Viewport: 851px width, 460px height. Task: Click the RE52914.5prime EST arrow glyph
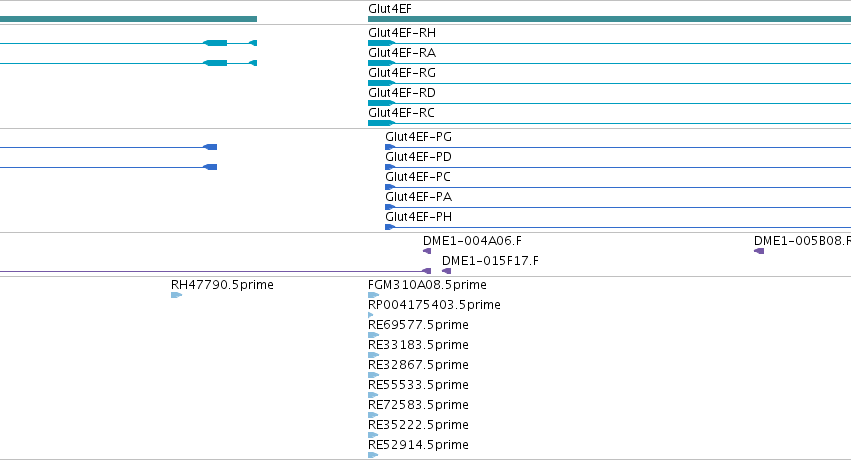pos(373,456)
